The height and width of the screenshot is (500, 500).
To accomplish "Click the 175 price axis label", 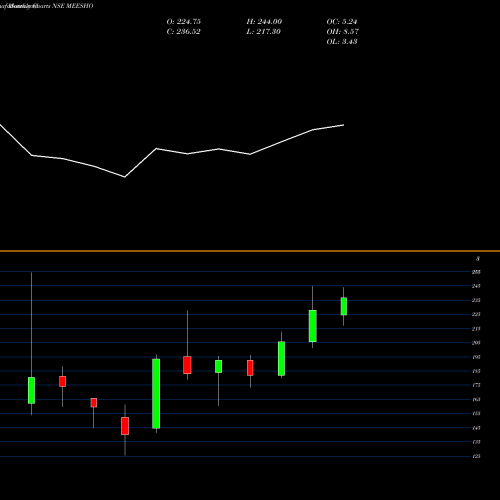I will (x=476, y=385).
